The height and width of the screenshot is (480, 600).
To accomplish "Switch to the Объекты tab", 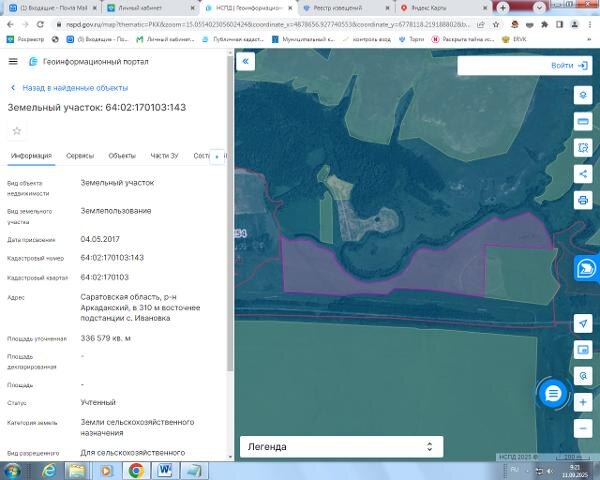I will click(x=122, y=156).
